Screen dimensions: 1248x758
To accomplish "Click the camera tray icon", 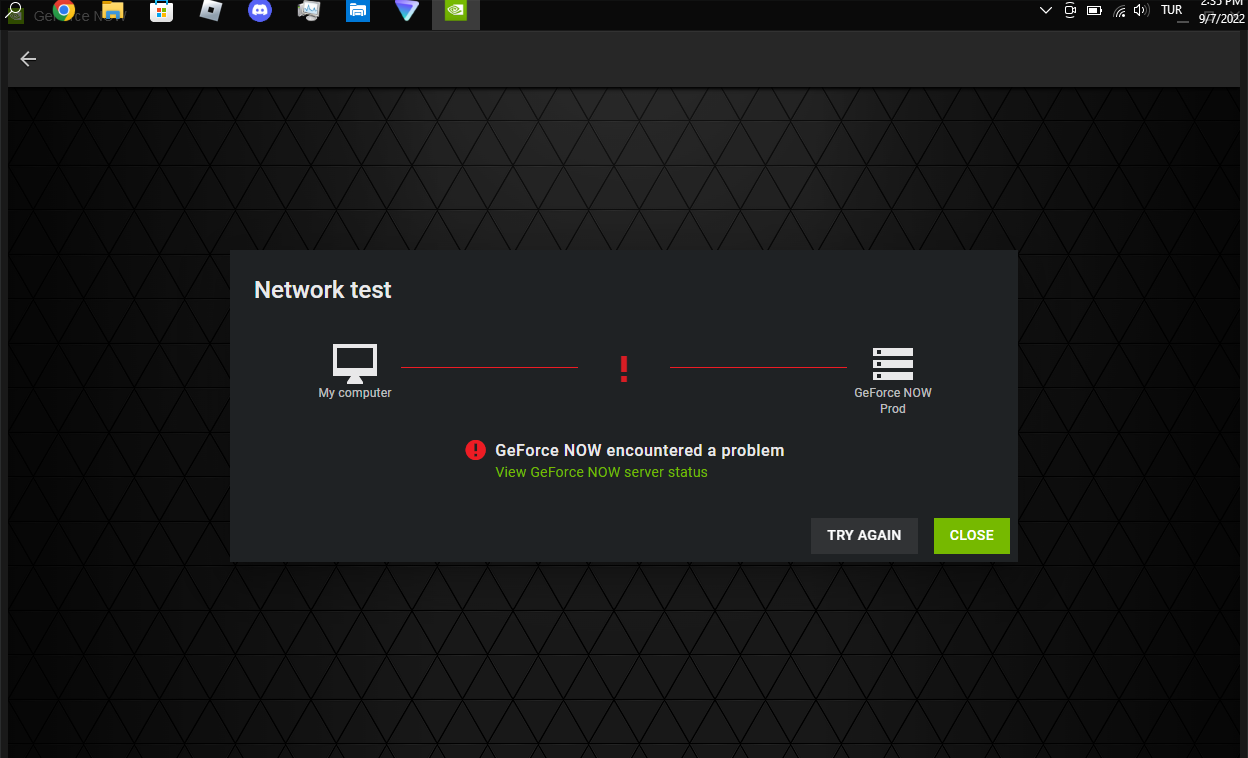I will (1070, 10).
